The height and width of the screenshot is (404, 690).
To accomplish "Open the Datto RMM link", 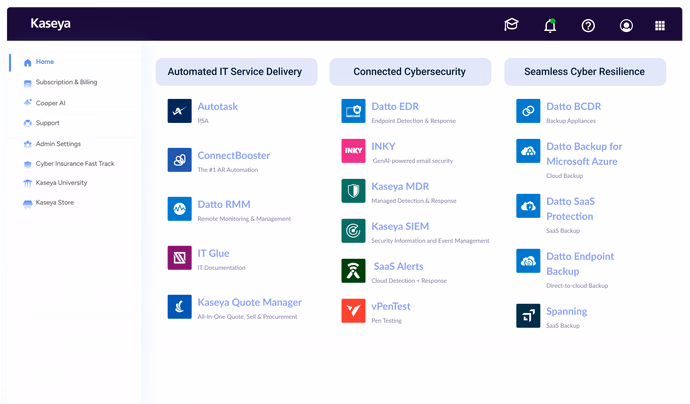I will (x=224, y=204).
